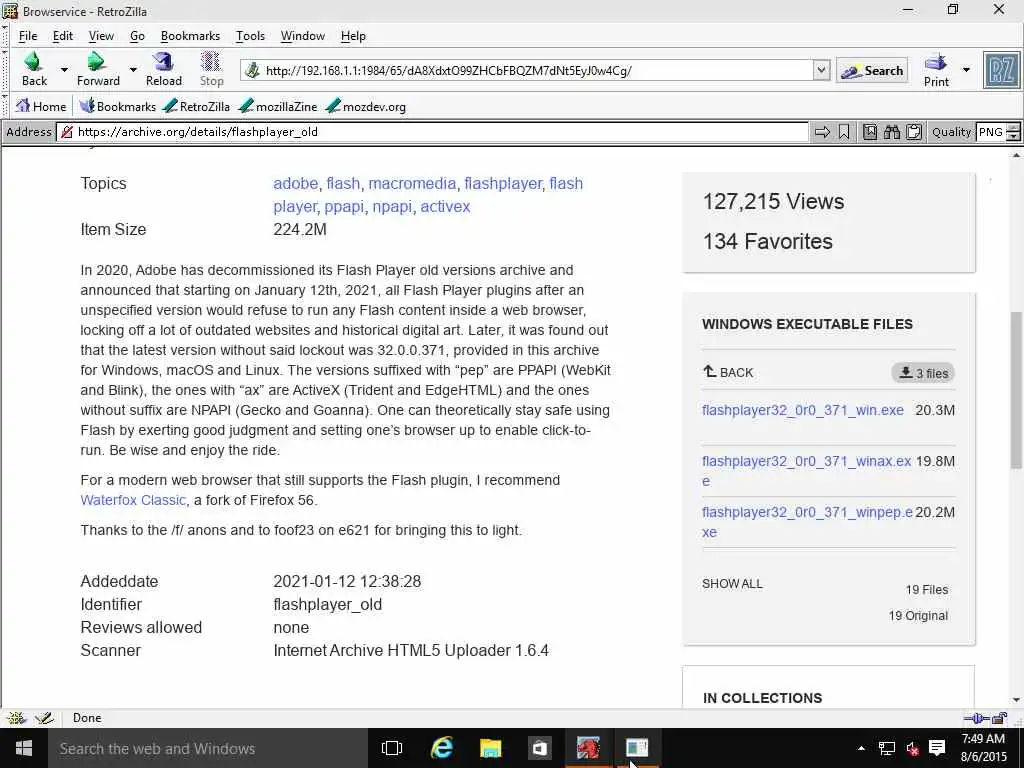Click the PNG quality value field
This screenshot has width=1024, height=768.
point(991,132)
